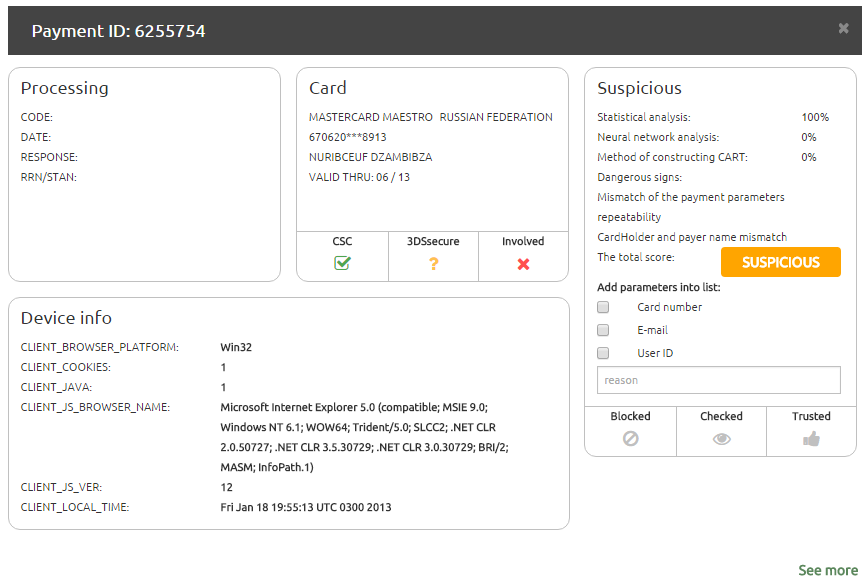Click the Involved column label
This screenshot has height=586, width=866.
523,241
